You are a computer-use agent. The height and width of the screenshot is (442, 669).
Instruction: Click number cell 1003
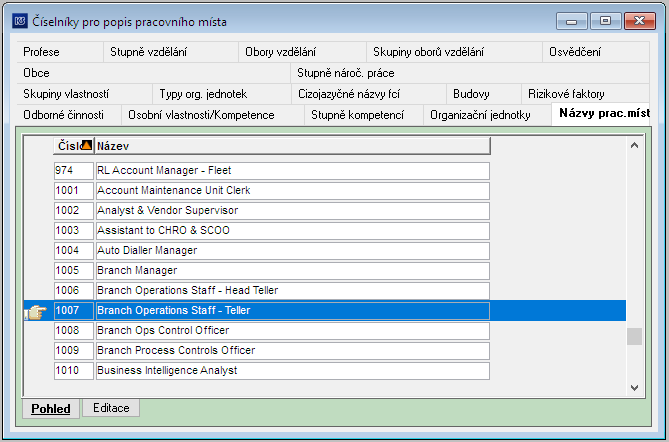click(74, 231)
